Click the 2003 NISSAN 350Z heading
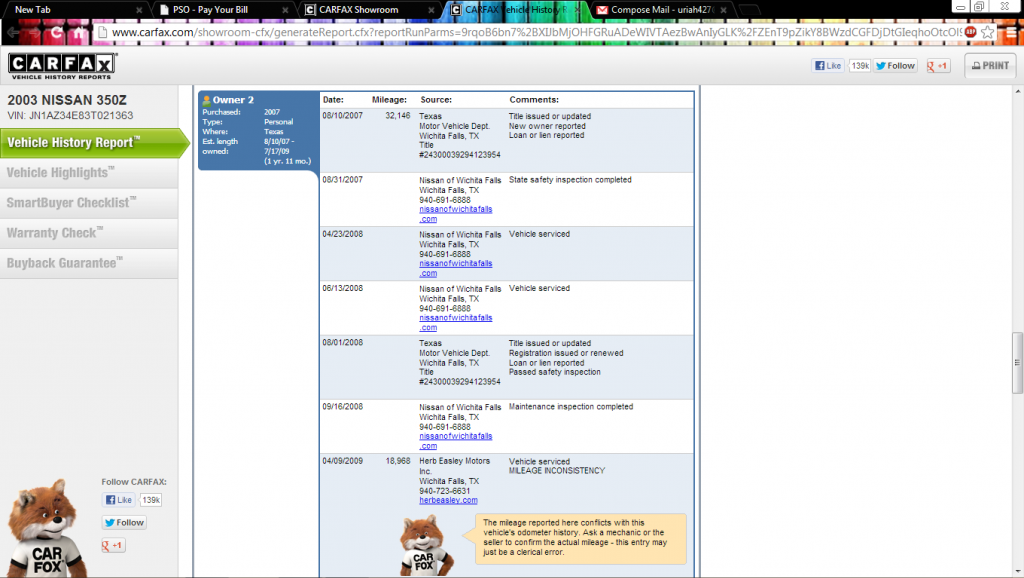The width and height of the screenshot is (1024, 578). 67,100
